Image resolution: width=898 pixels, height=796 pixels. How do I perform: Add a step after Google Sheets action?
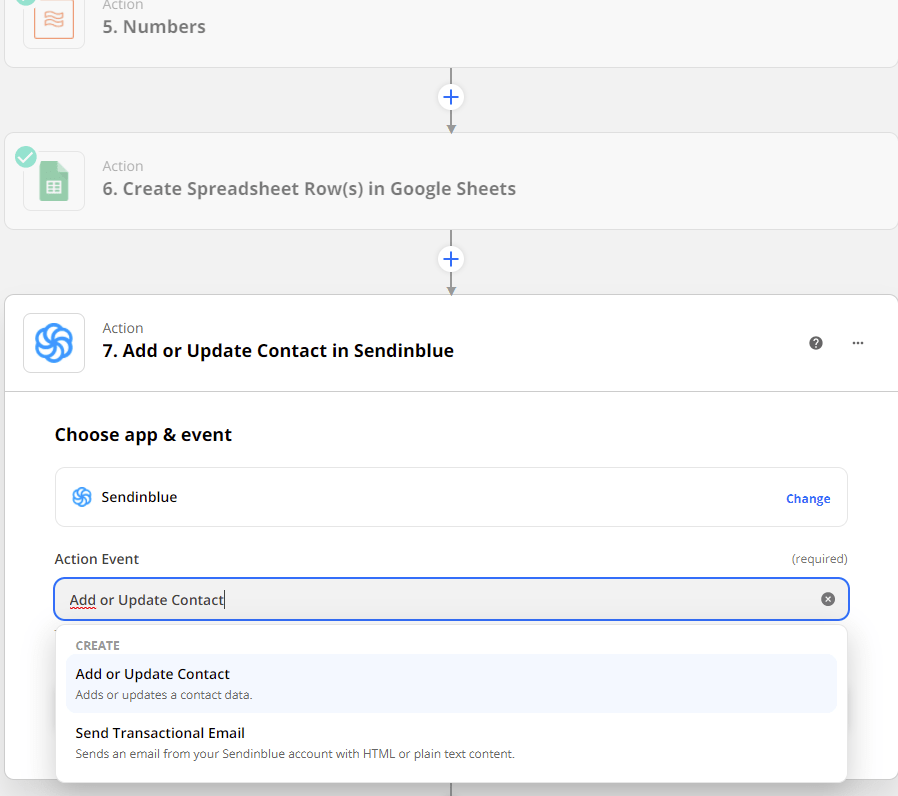451,259
